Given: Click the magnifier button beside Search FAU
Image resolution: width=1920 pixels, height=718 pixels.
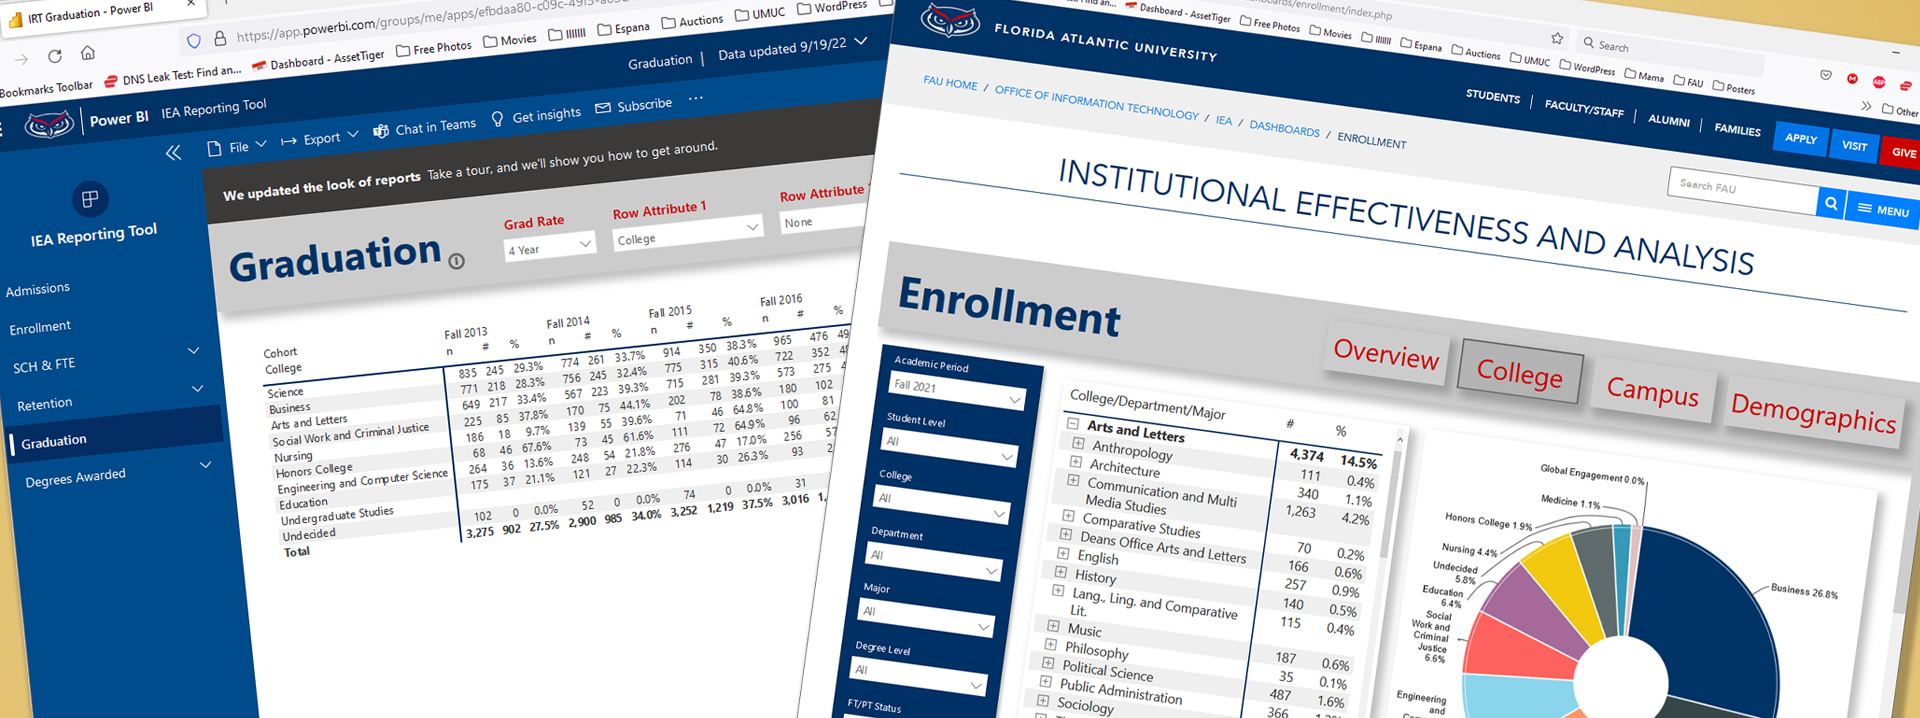Looking at the screenshot, I should click(1830, 203).
